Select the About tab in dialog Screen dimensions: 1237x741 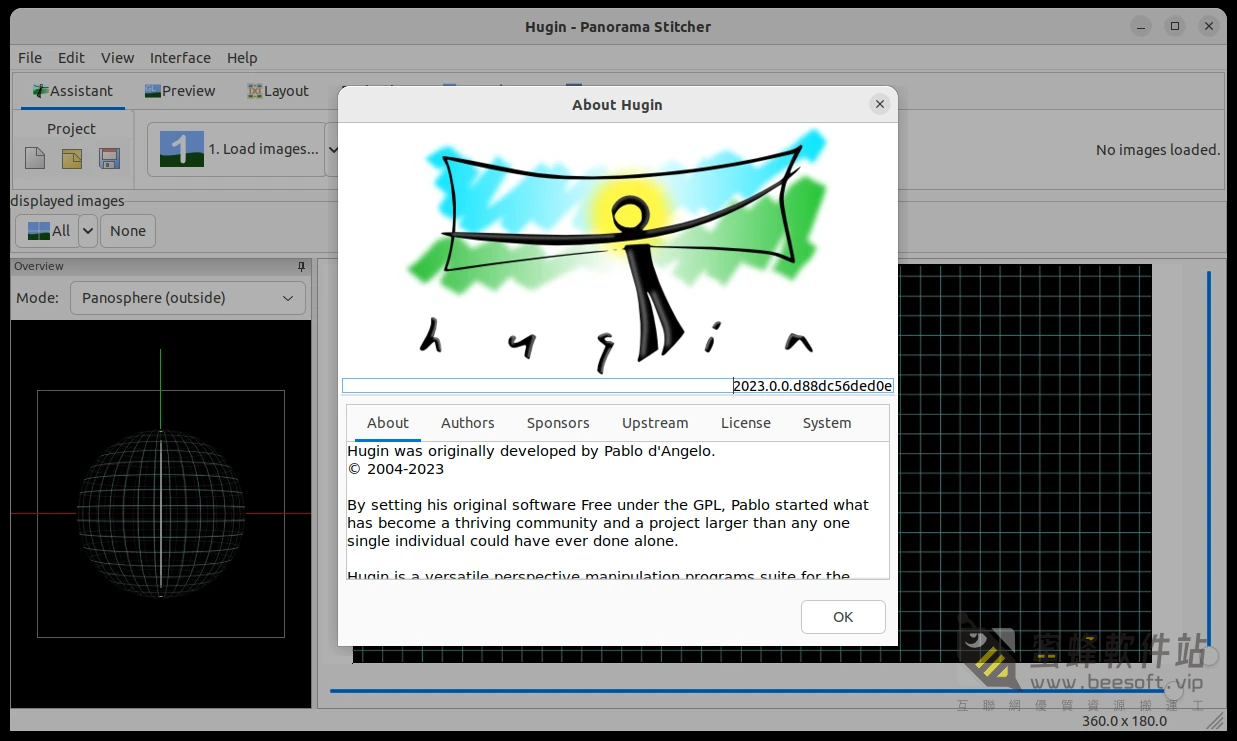(388, 423)
